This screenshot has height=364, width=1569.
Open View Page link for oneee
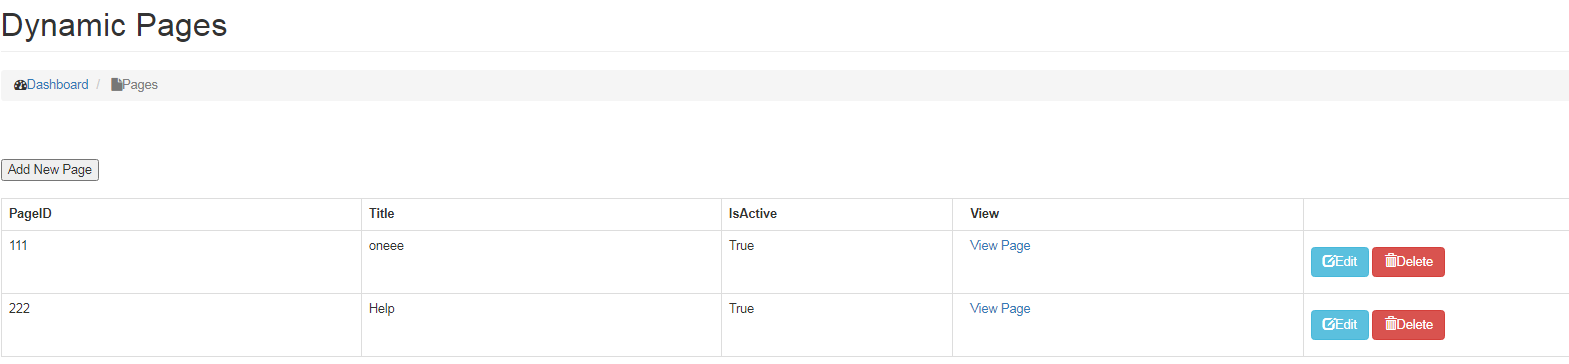(1000, 245)
